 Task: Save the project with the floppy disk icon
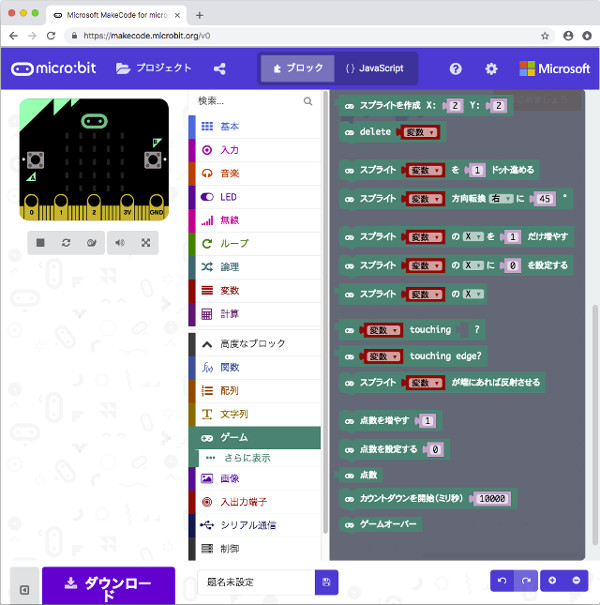[326, 582]
